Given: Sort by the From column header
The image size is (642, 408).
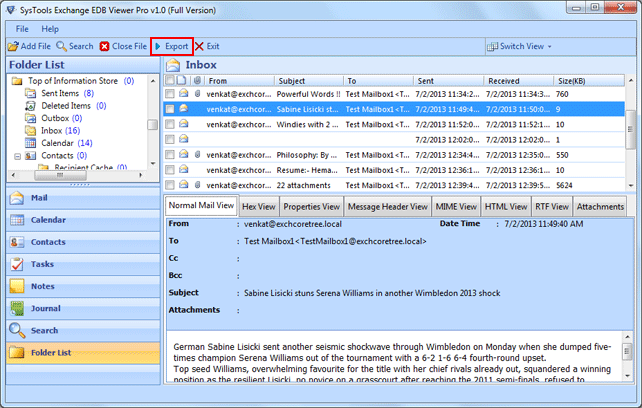Looking at the screenshot, I should tap(239, 81).
